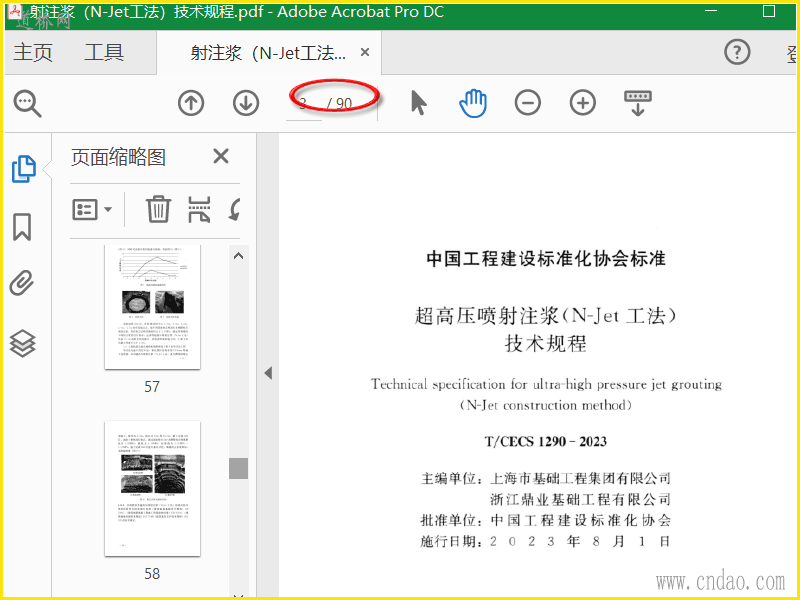Delete selected page thumbnail with trash icon
Viewport: 800px width, 600px height.
pos(158,209)
